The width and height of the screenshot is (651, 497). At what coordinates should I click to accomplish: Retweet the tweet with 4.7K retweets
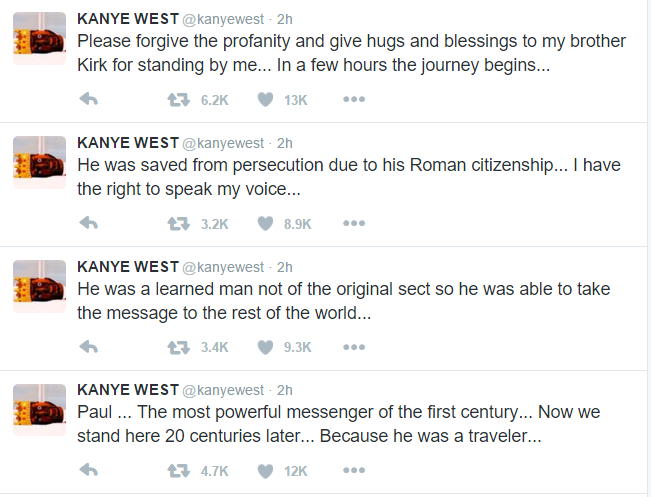[x=180, y=470]
